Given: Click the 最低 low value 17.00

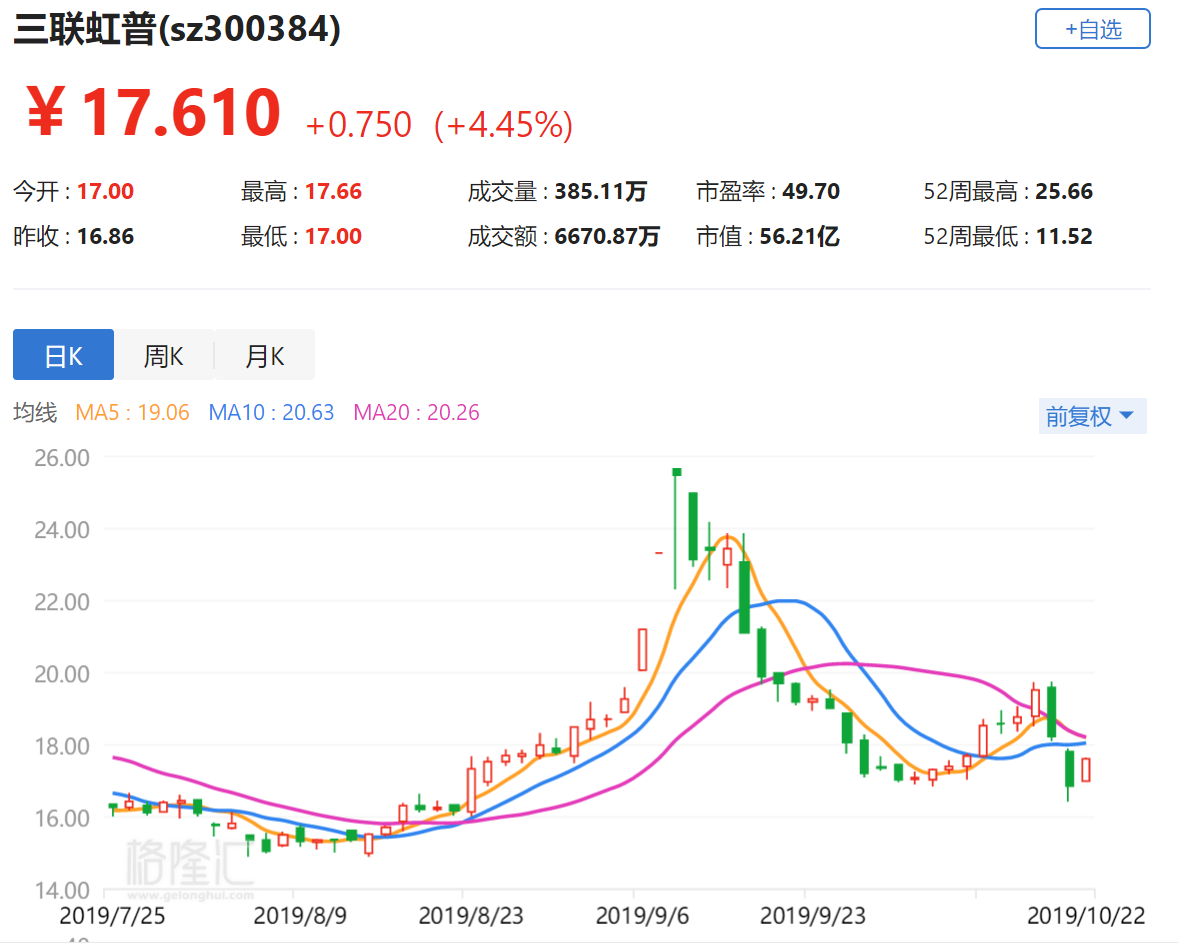Looking at the screenshot, I should [334, 237].
